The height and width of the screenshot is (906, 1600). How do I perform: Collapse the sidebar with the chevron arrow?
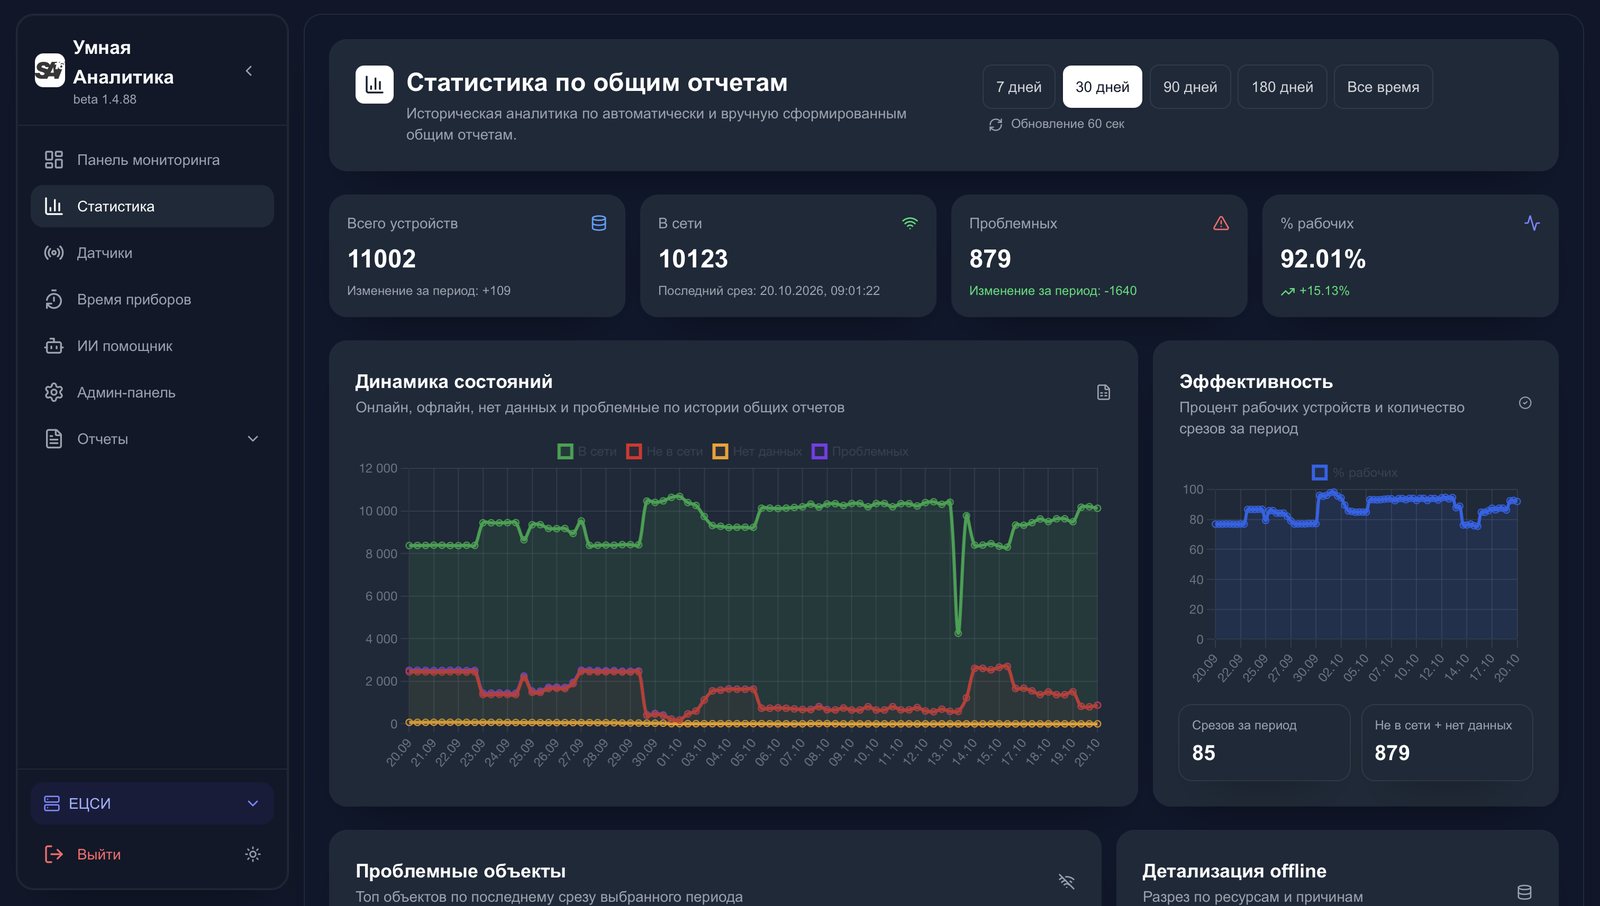coord(248,71)
